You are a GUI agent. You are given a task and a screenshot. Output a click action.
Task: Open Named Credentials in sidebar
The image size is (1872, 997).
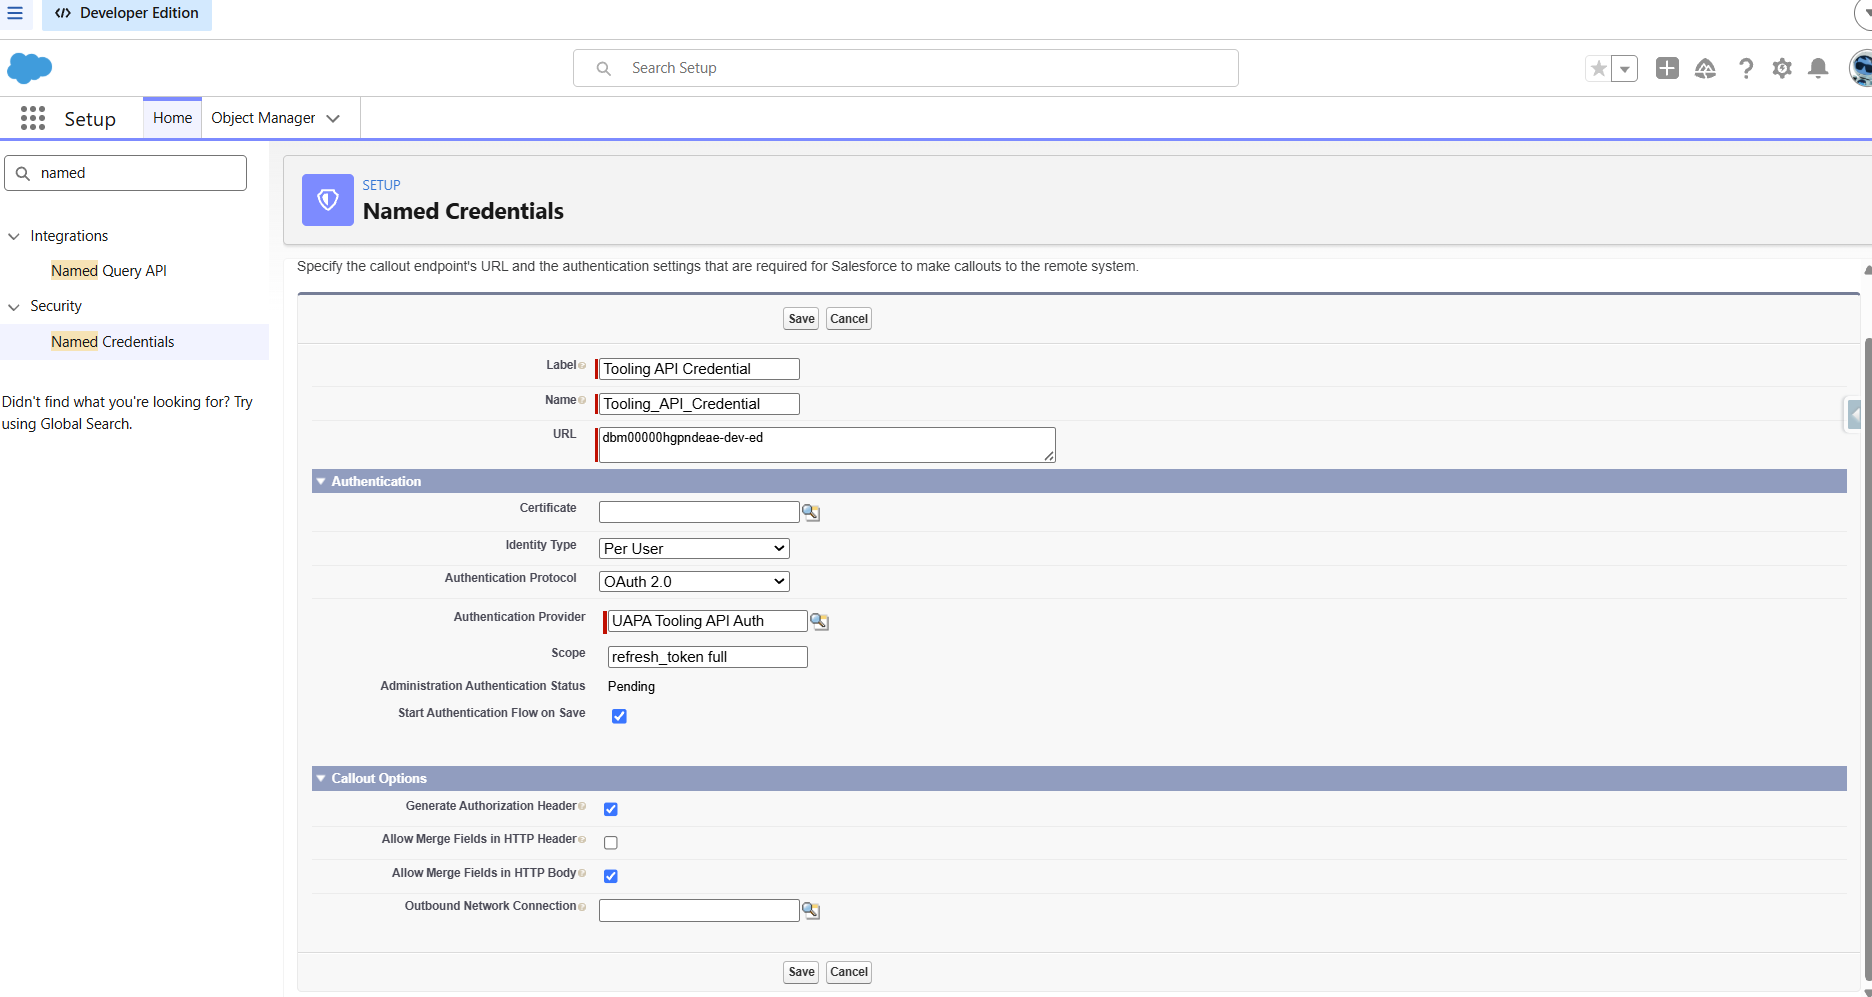[x=113, y=342]
